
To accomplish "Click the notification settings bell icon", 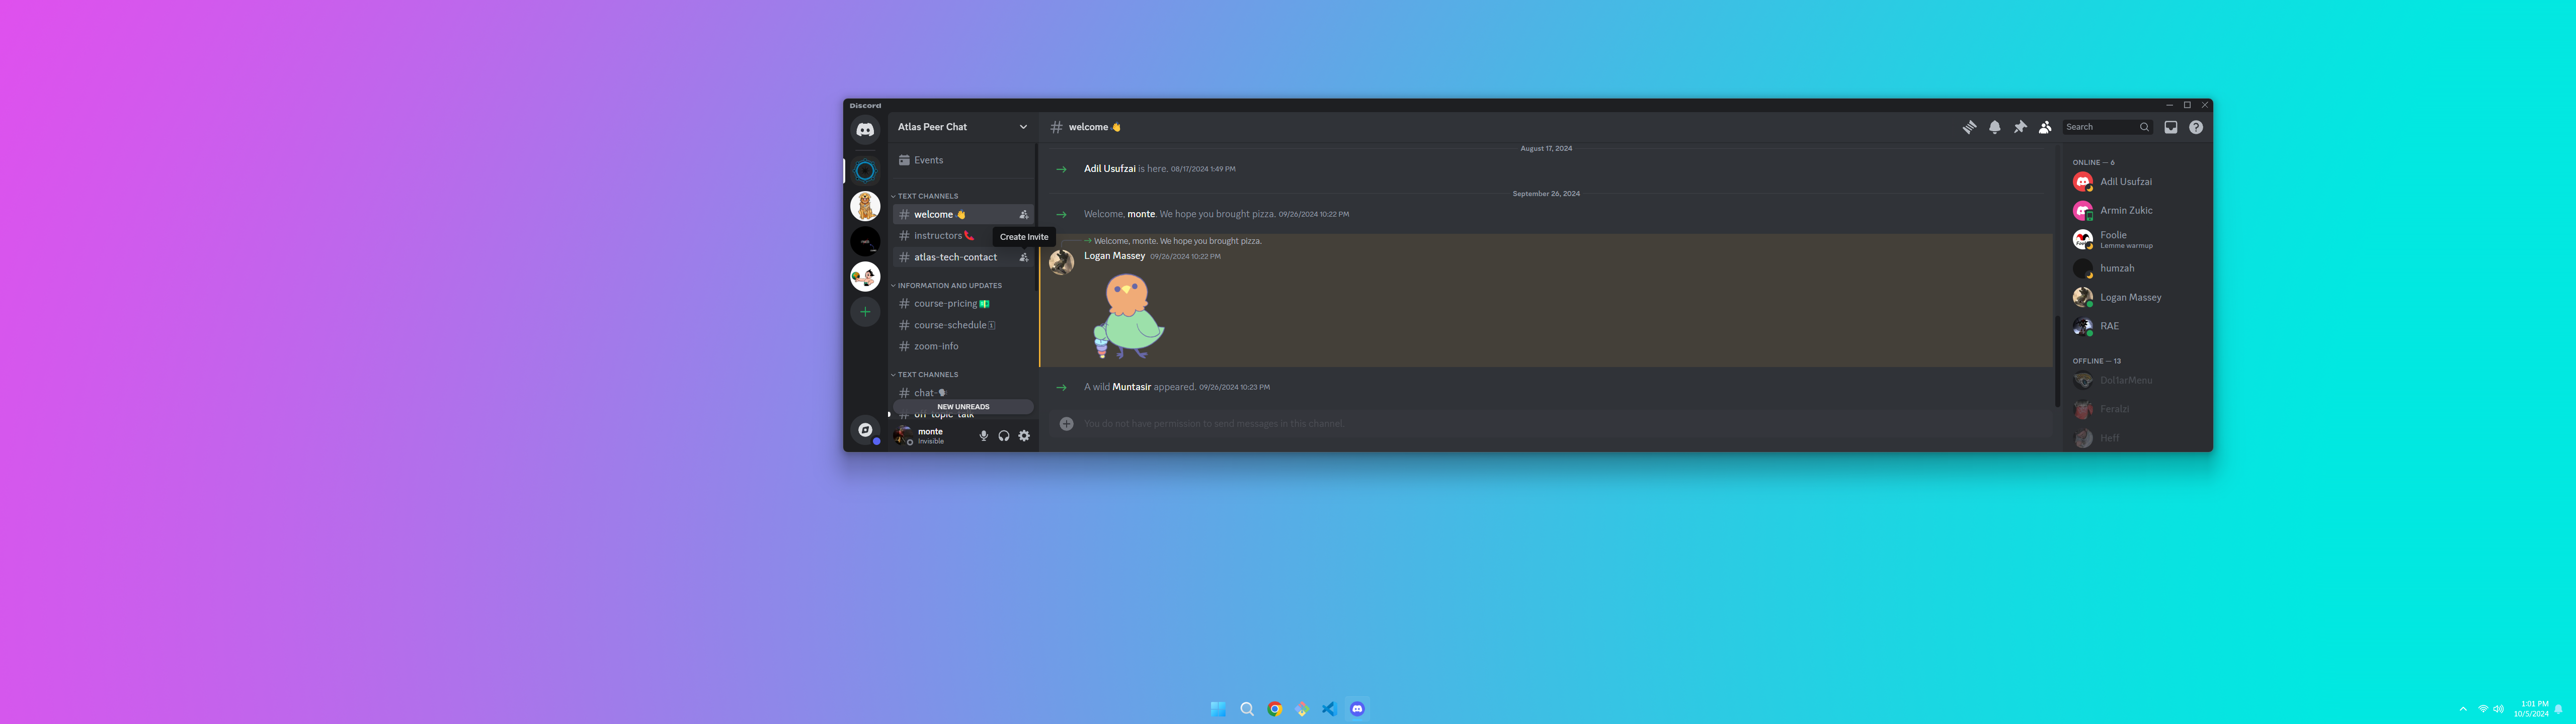I will [1994, 127].
